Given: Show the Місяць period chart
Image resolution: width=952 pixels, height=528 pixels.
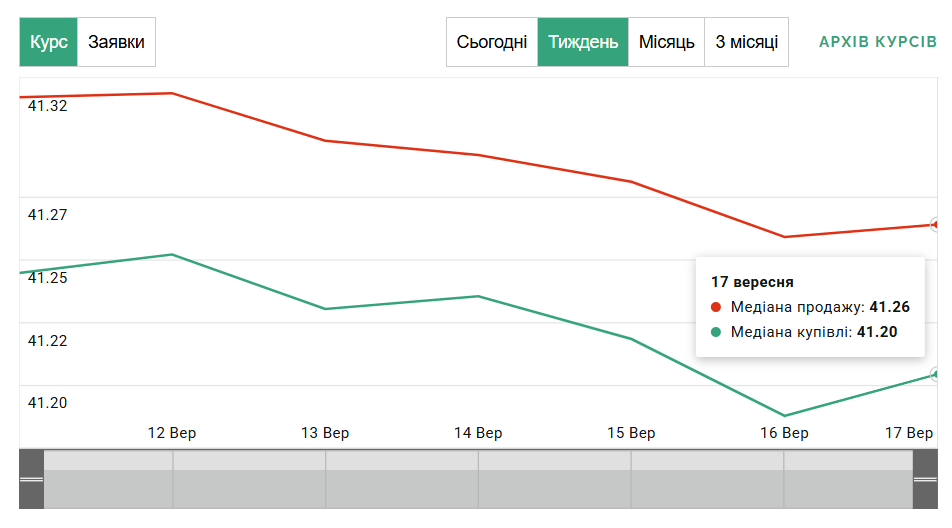Looking at the screenshot, I should point(667,42).
